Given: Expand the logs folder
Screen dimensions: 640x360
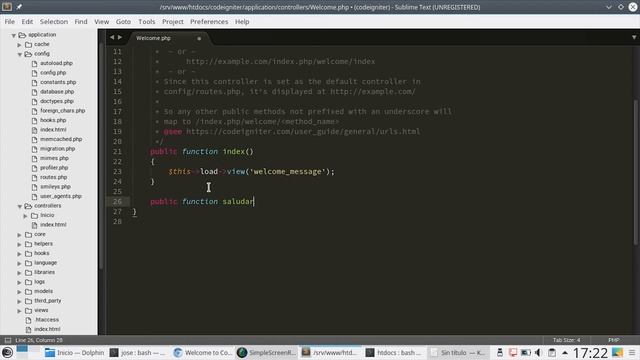Looking at the screenshot, I should pos(20,282).
